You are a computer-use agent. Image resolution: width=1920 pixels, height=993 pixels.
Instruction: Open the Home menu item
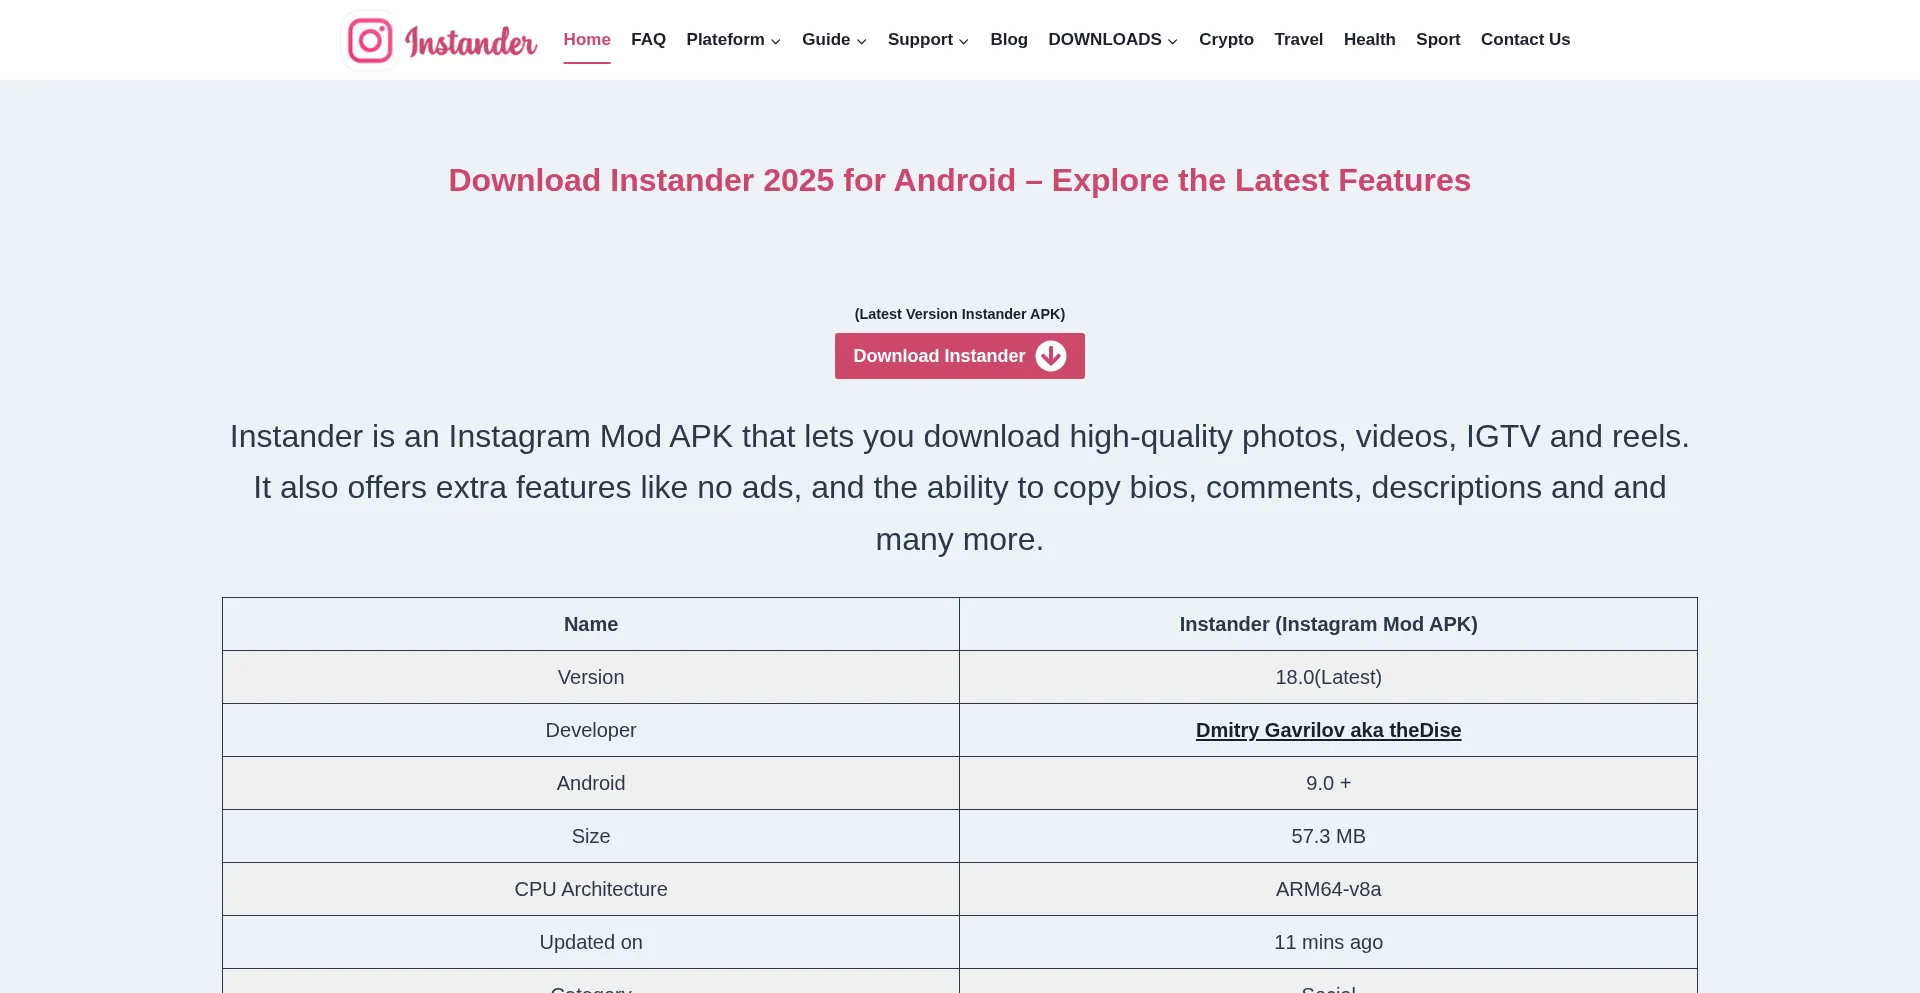pyautogui.click(x=587, y=39)
